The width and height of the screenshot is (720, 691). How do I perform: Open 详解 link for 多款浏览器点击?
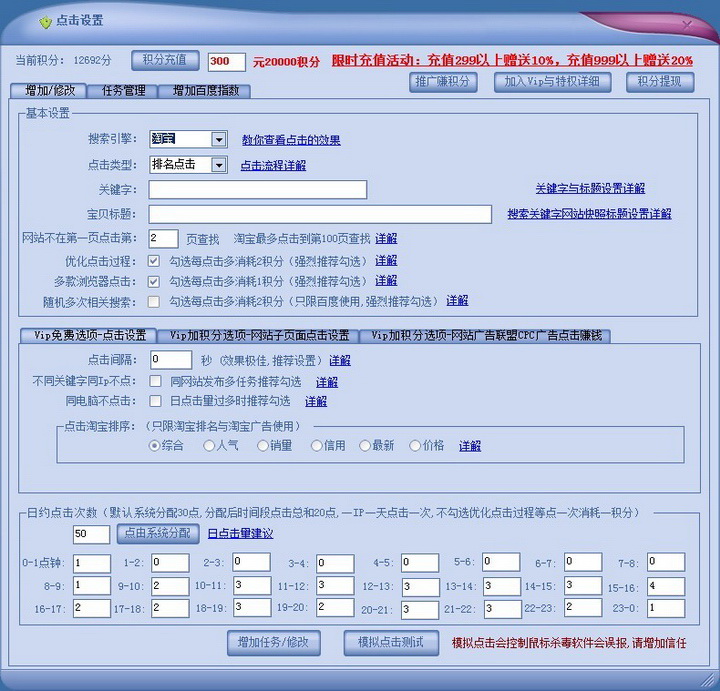386,281
